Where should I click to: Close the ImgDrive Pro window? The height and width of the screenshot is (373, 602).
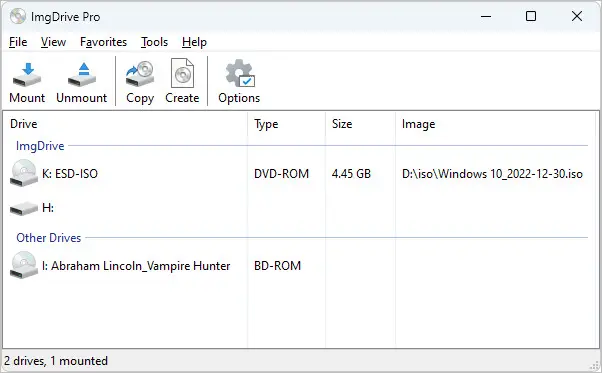(577, 16)
